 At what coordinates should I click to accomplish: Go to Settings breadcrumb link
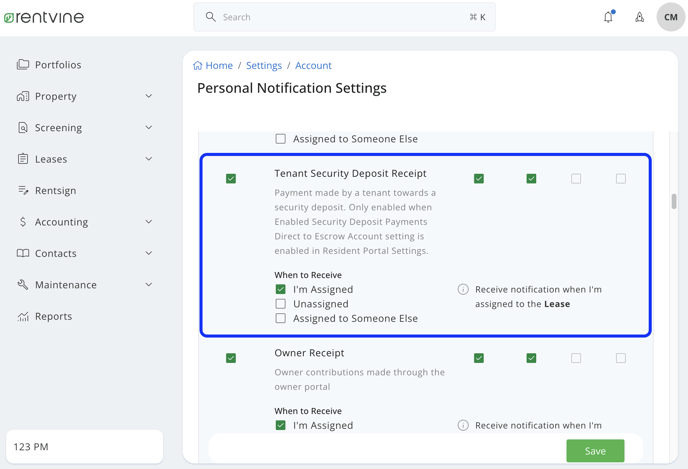click(264, 65)
